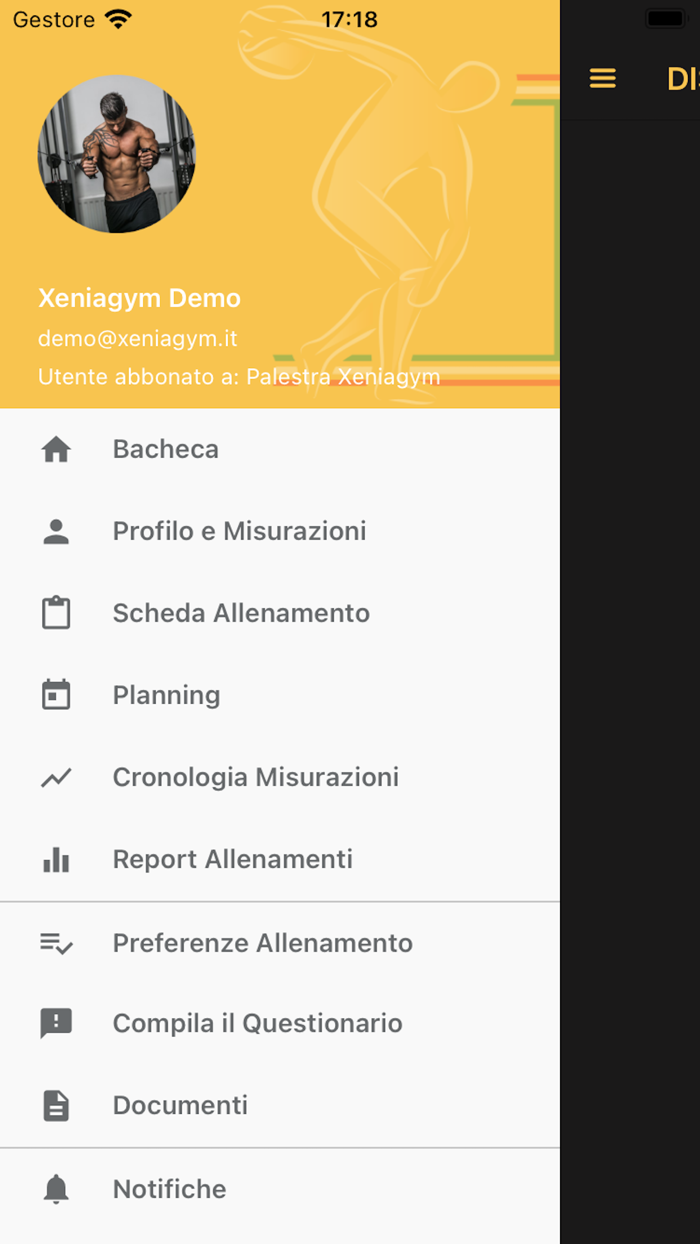Tap the demo@xeniagym.it email address

point(138,339)
